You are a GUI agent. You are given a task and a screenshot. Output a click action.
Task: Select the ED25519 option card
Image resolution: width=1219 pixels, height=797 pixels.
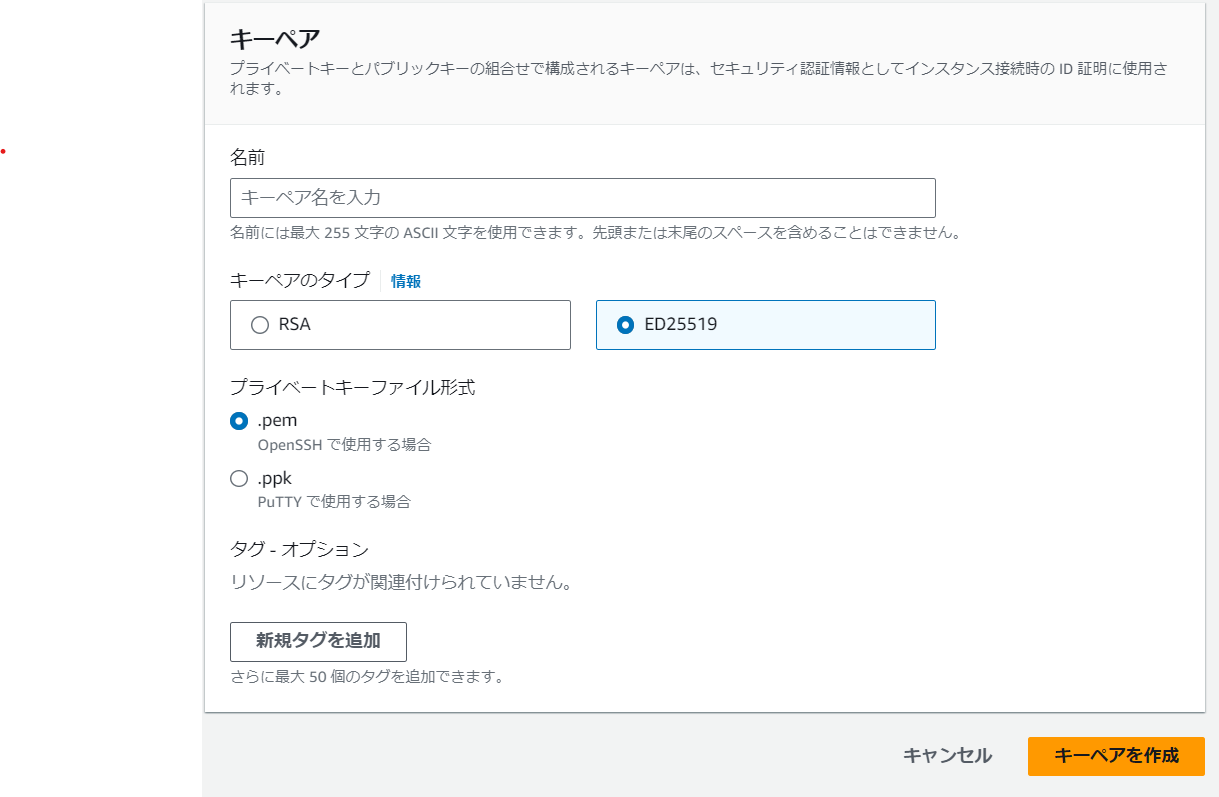(x=765, y=324)
